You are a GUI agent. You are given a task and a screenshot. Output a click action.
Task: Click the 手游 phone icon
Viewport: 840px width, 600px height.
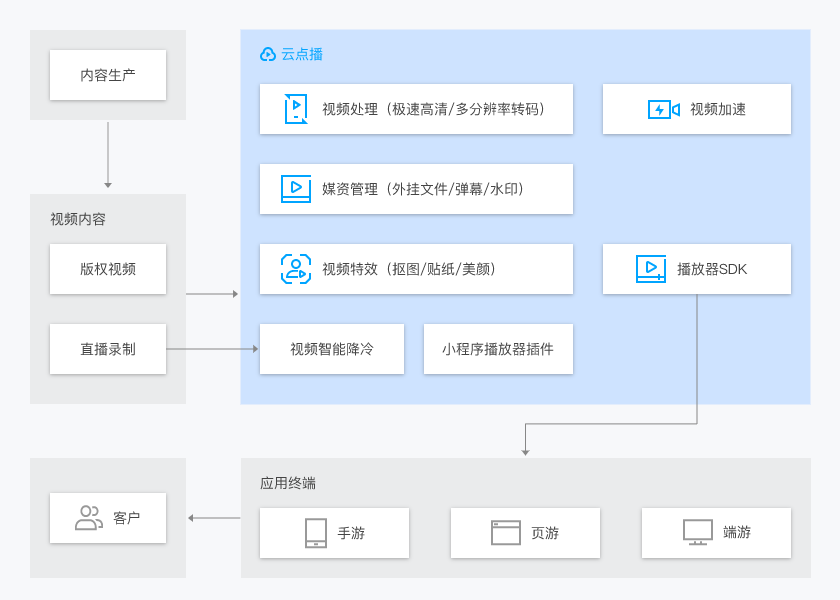click(x=315, y=533)
